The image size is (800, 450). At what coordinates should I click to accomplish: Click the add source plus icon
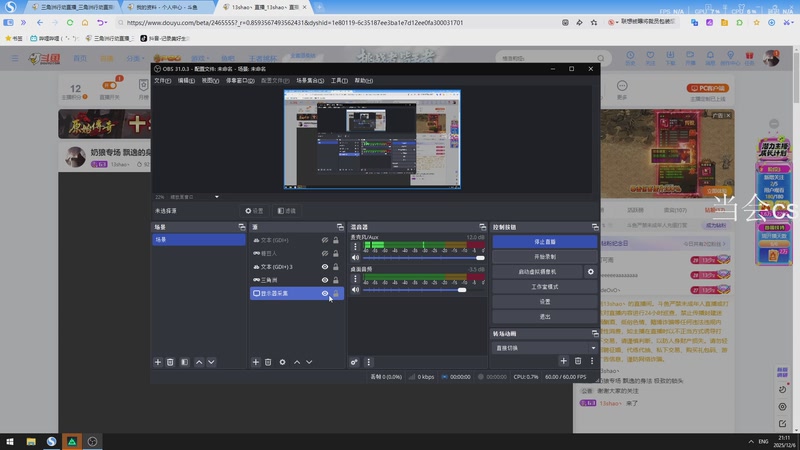point(255,362)
